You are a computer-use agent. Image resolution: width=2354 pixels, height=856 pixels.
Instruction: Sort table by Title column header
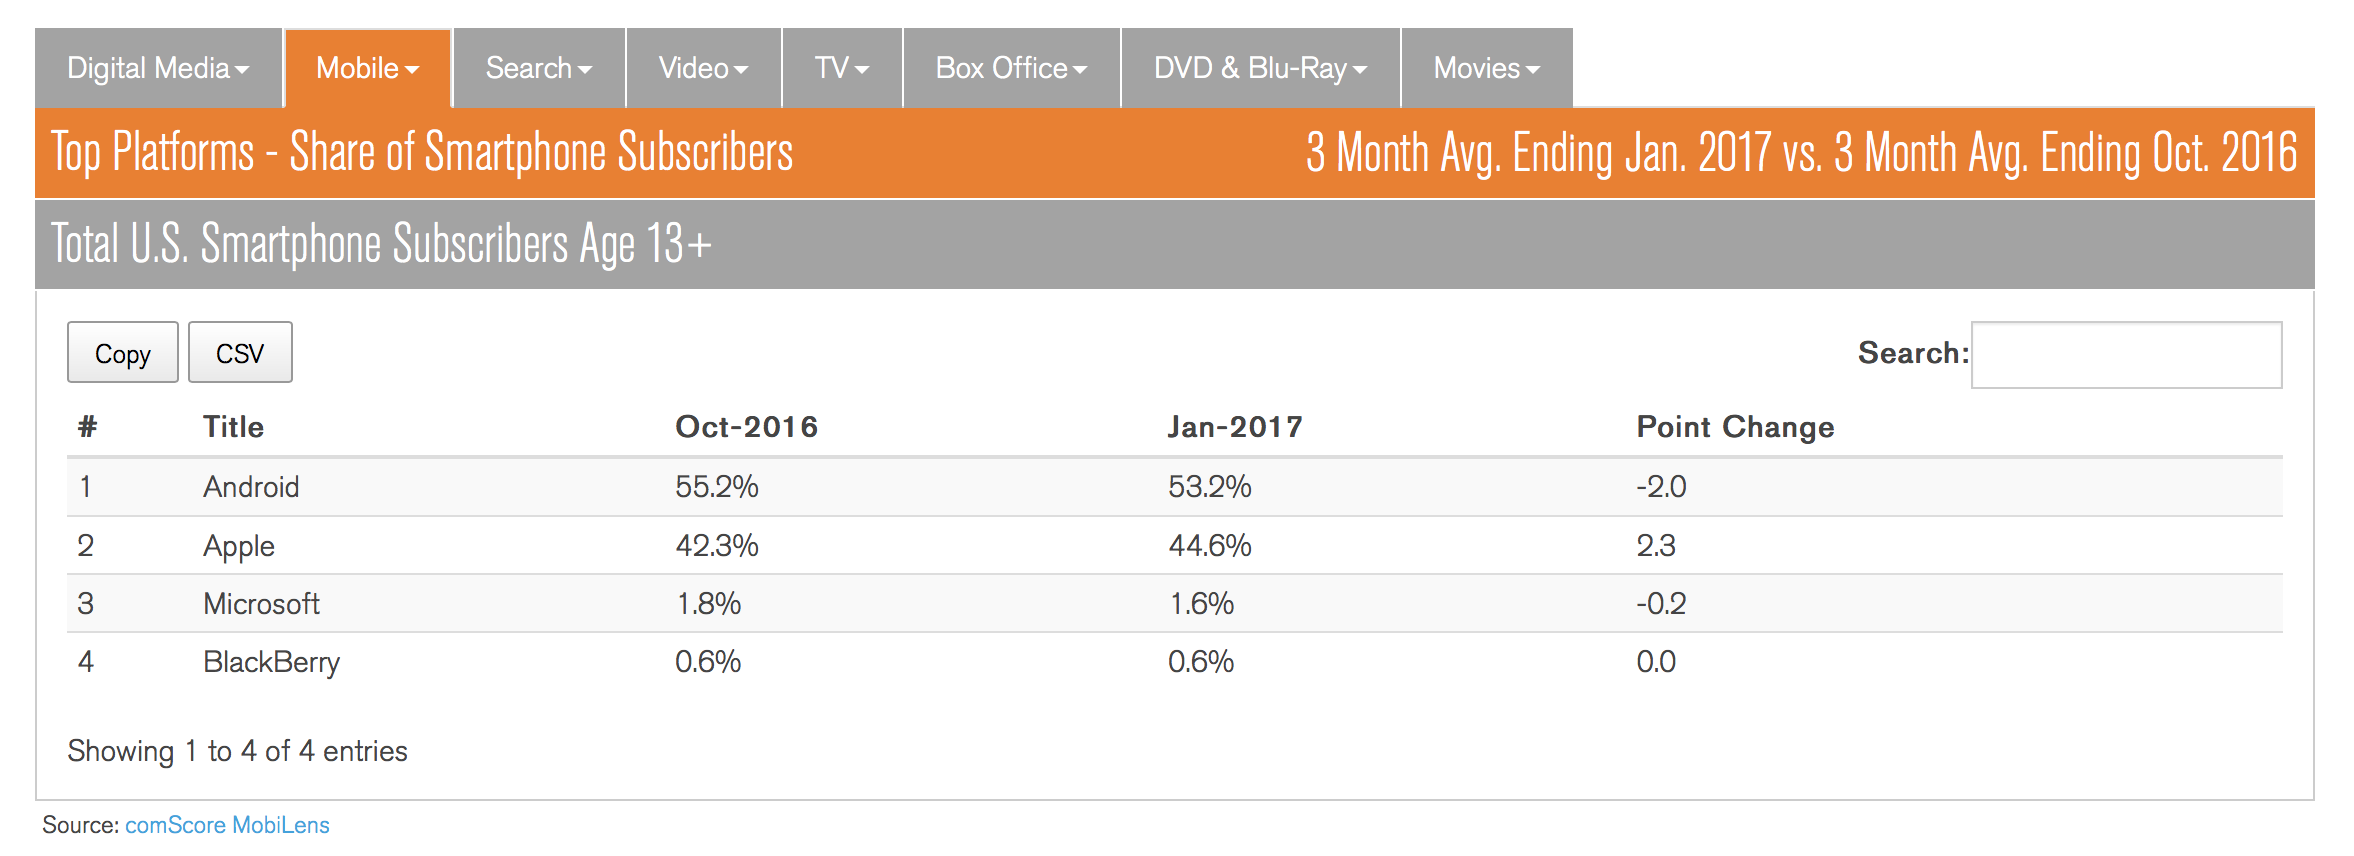tap(233, 427)
